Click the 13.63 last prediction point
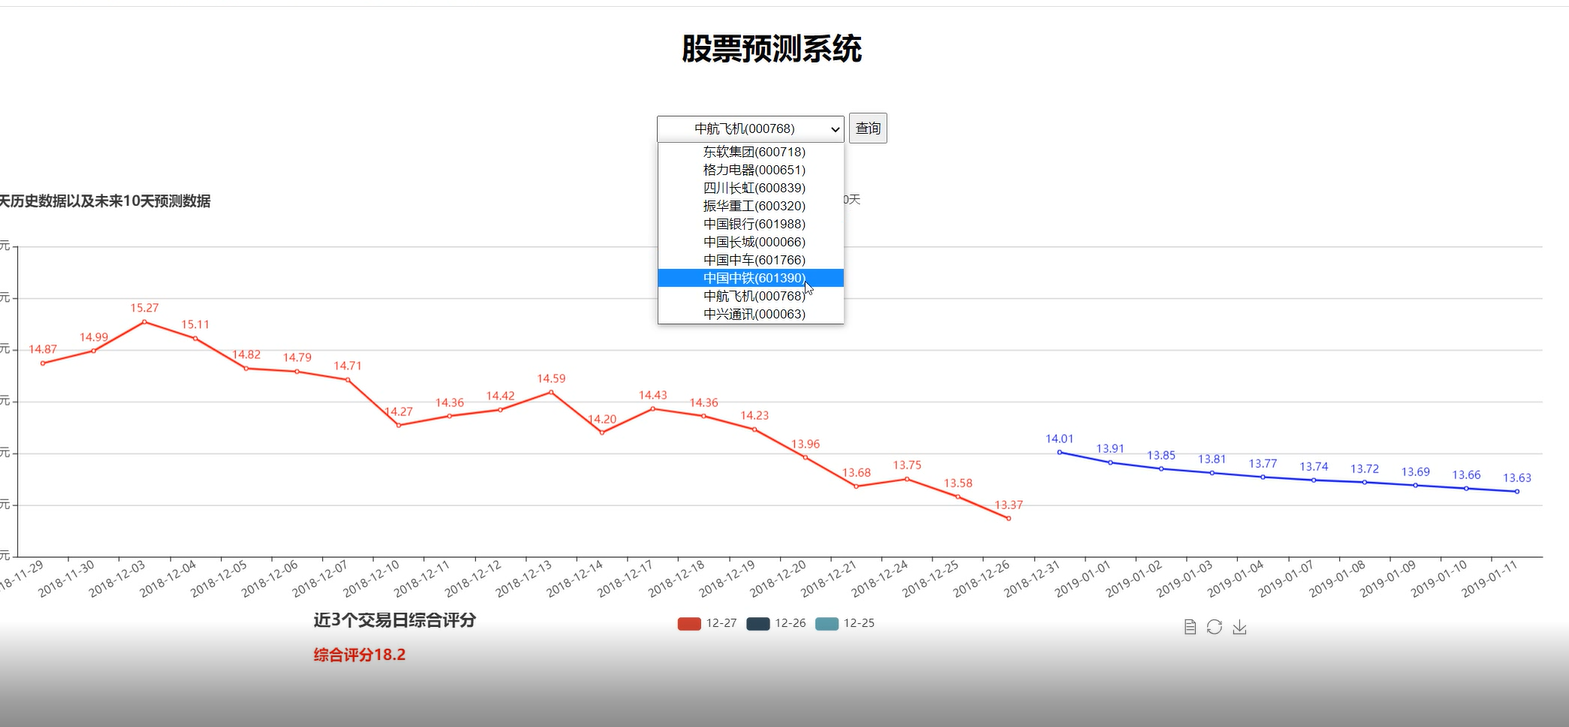The image size is (1569, 727). click(x=1517, y=491)
